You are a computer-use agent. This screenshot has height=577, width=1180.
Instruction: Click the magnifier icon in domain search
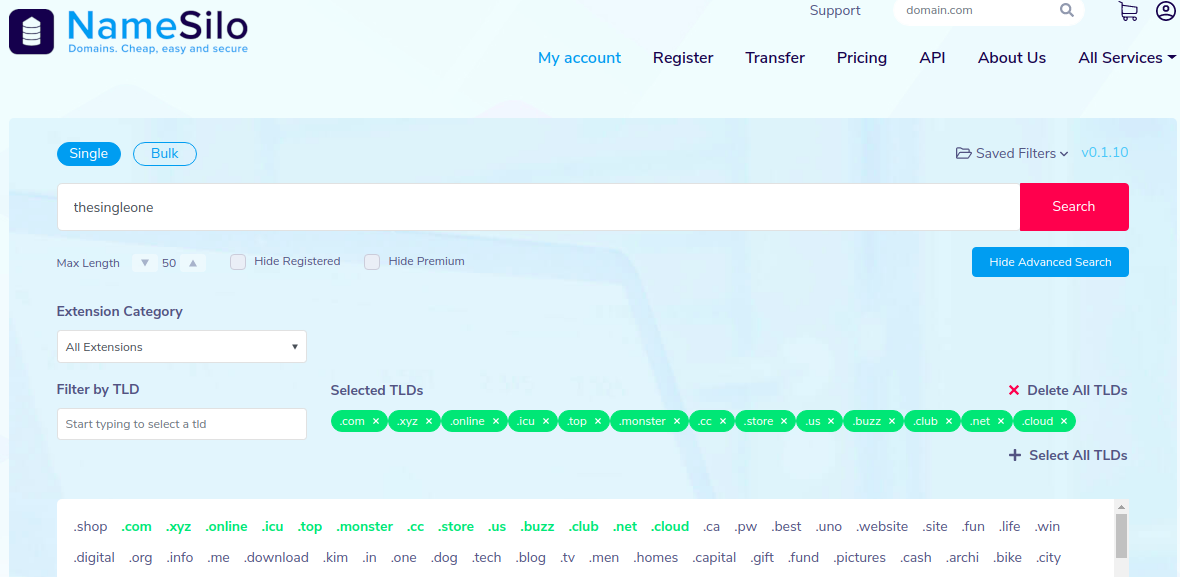1067,11
